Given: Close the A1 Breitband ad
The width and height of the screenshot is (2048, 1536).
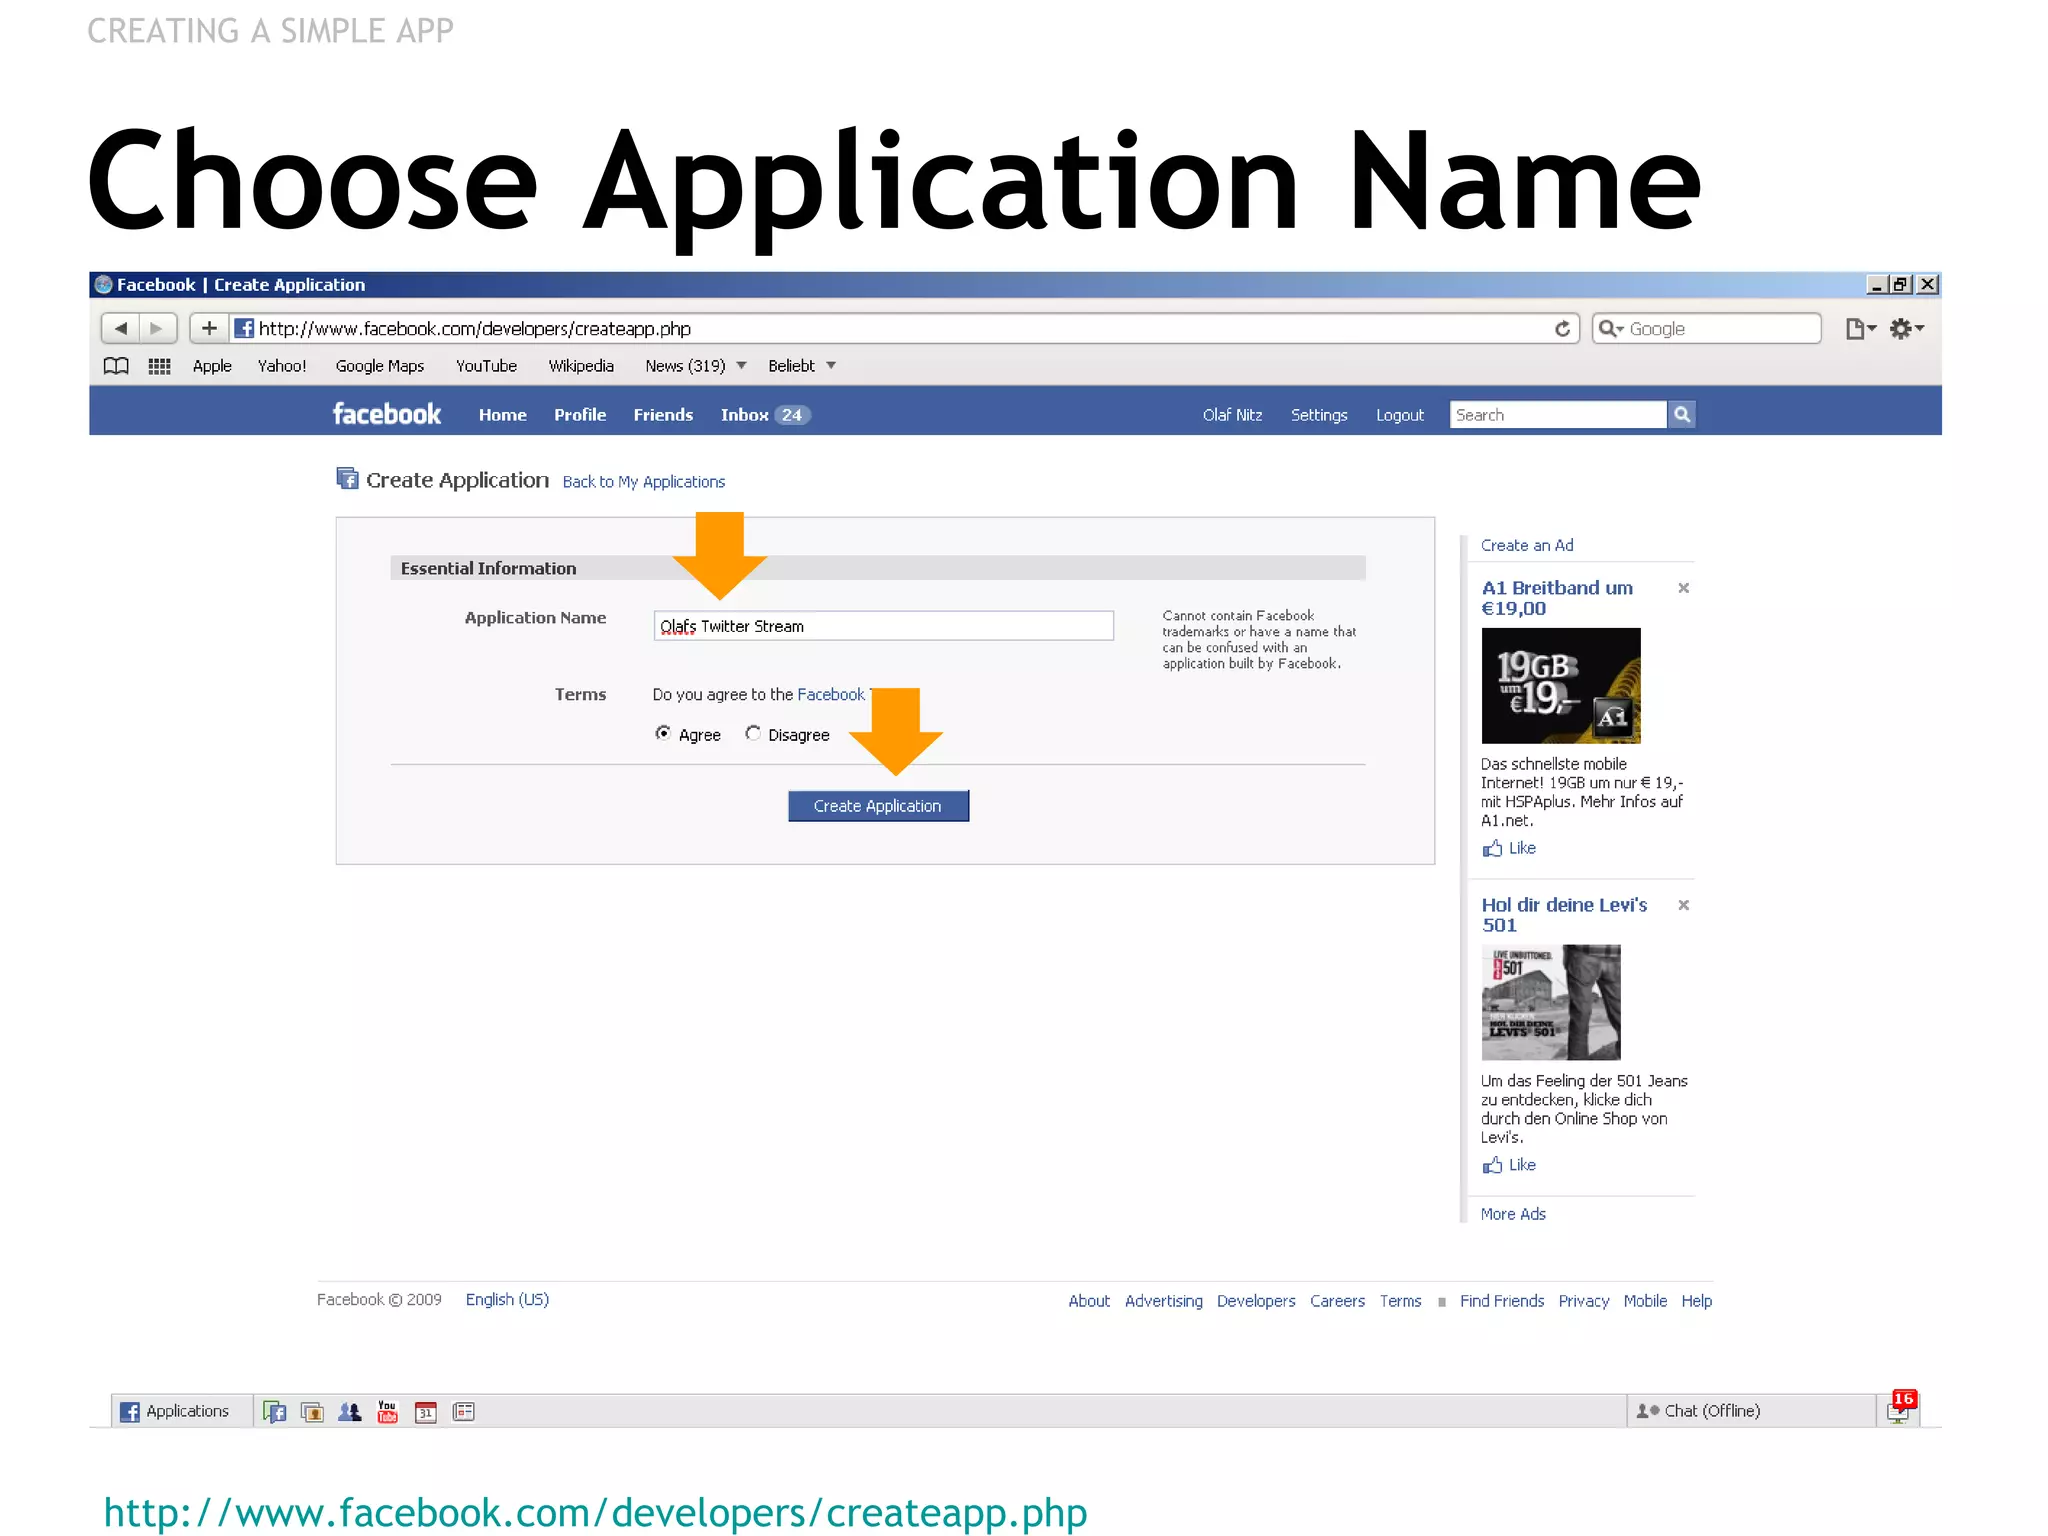Looking at the screenshot, I should point(1683,588).
